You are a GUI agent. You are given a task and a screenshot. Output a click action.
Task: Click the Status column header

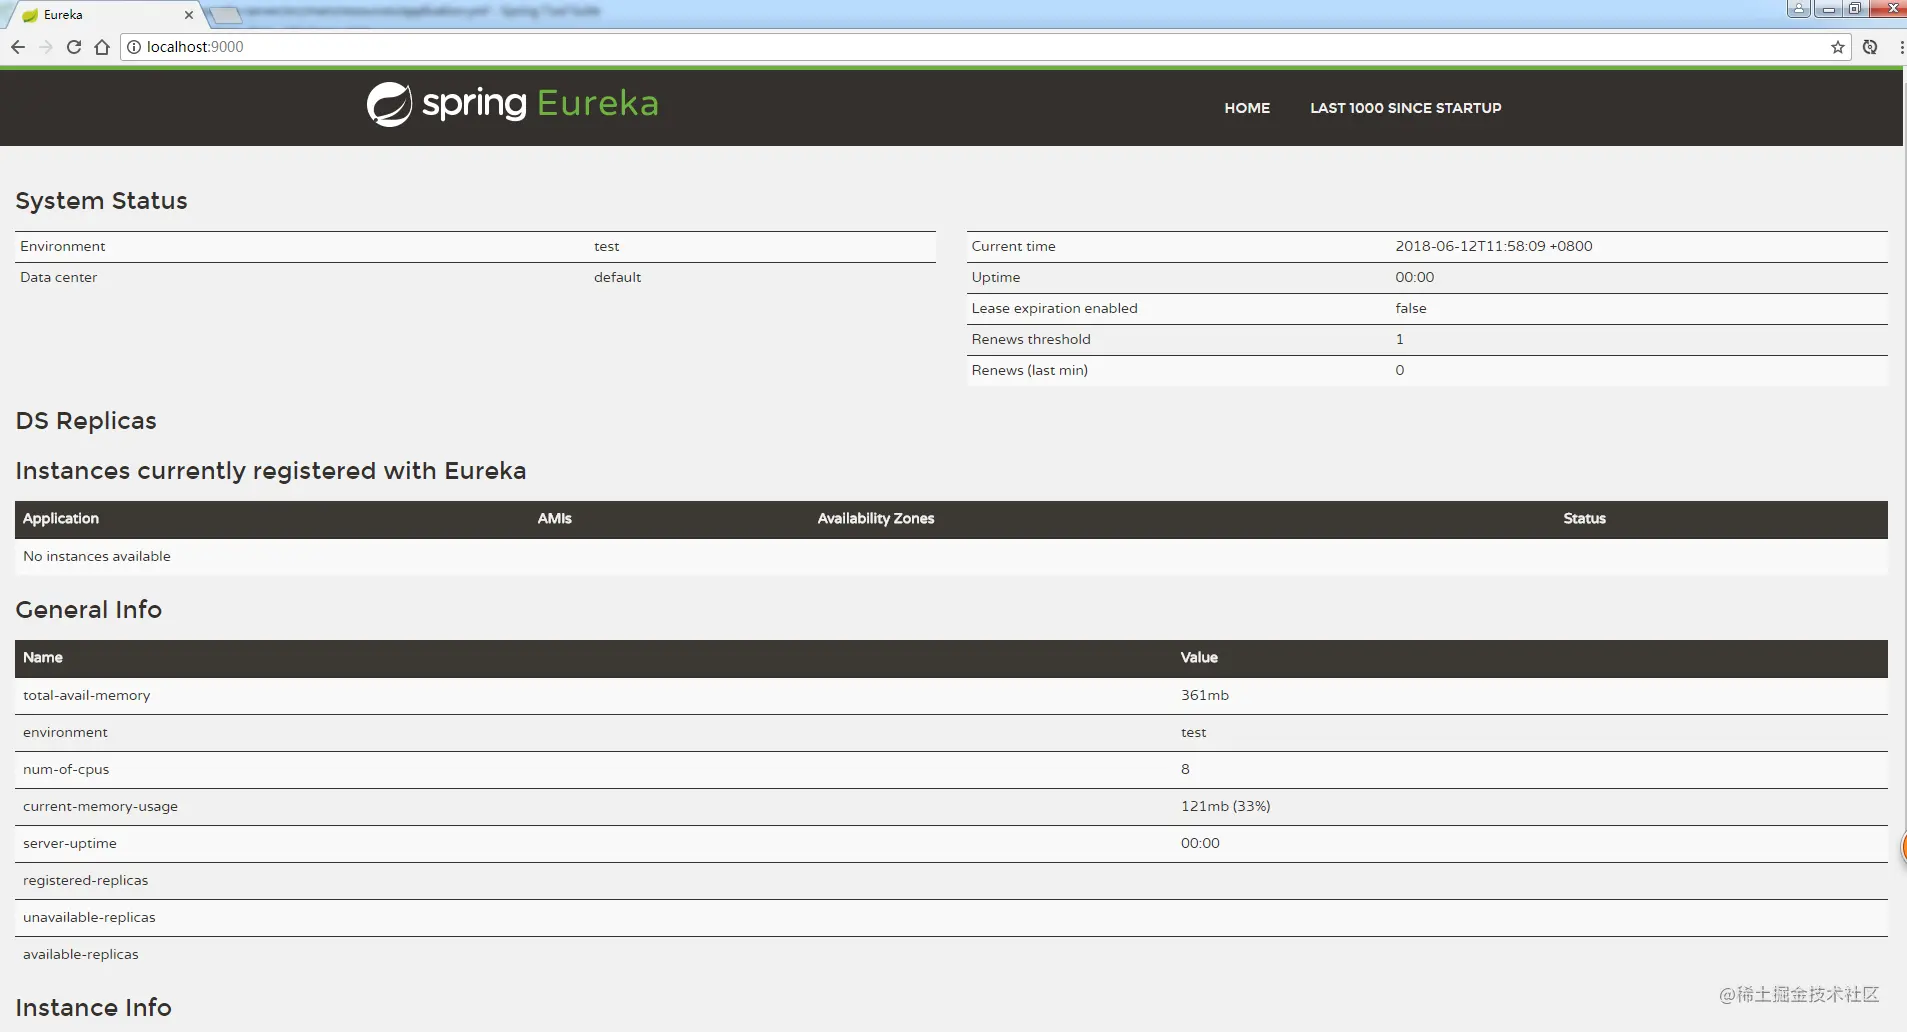click(x=1585, y=518)
